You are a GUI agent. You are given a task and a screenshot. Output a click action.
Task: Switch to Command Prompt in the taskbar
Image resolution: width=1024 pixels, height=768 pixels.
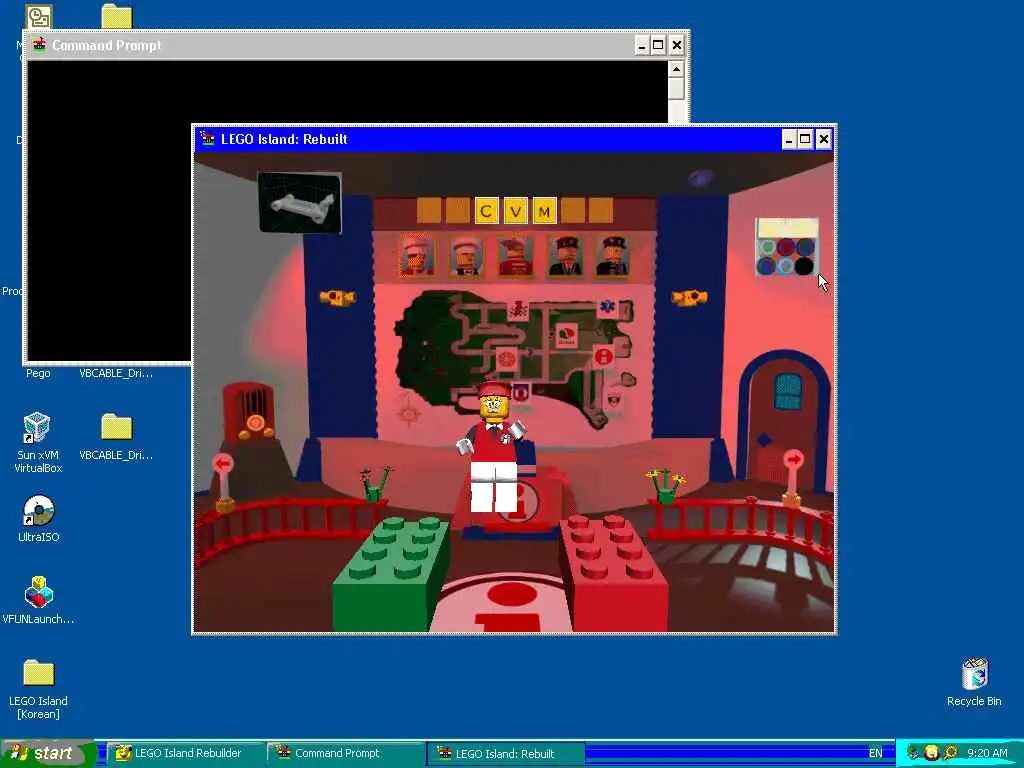(345, 754)
